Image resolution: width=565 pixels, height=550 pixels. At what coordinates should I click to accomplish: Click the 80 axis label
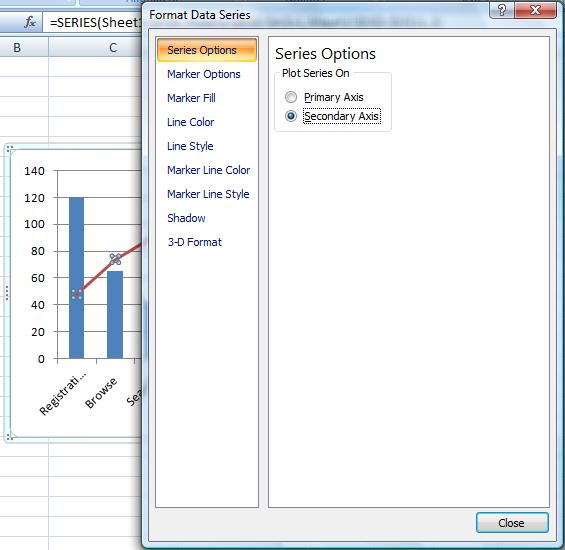tap(37, 251)
